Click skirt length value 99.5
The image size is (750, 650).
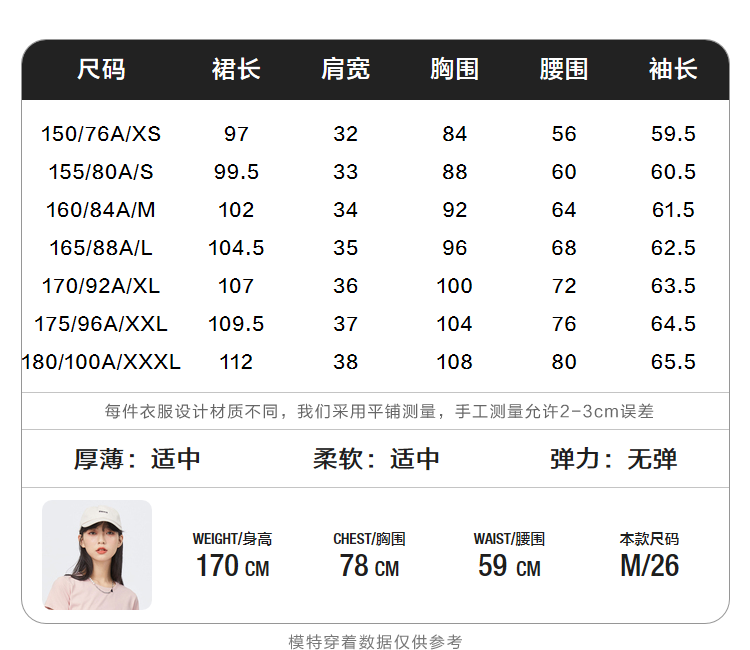tap(236, 172)
